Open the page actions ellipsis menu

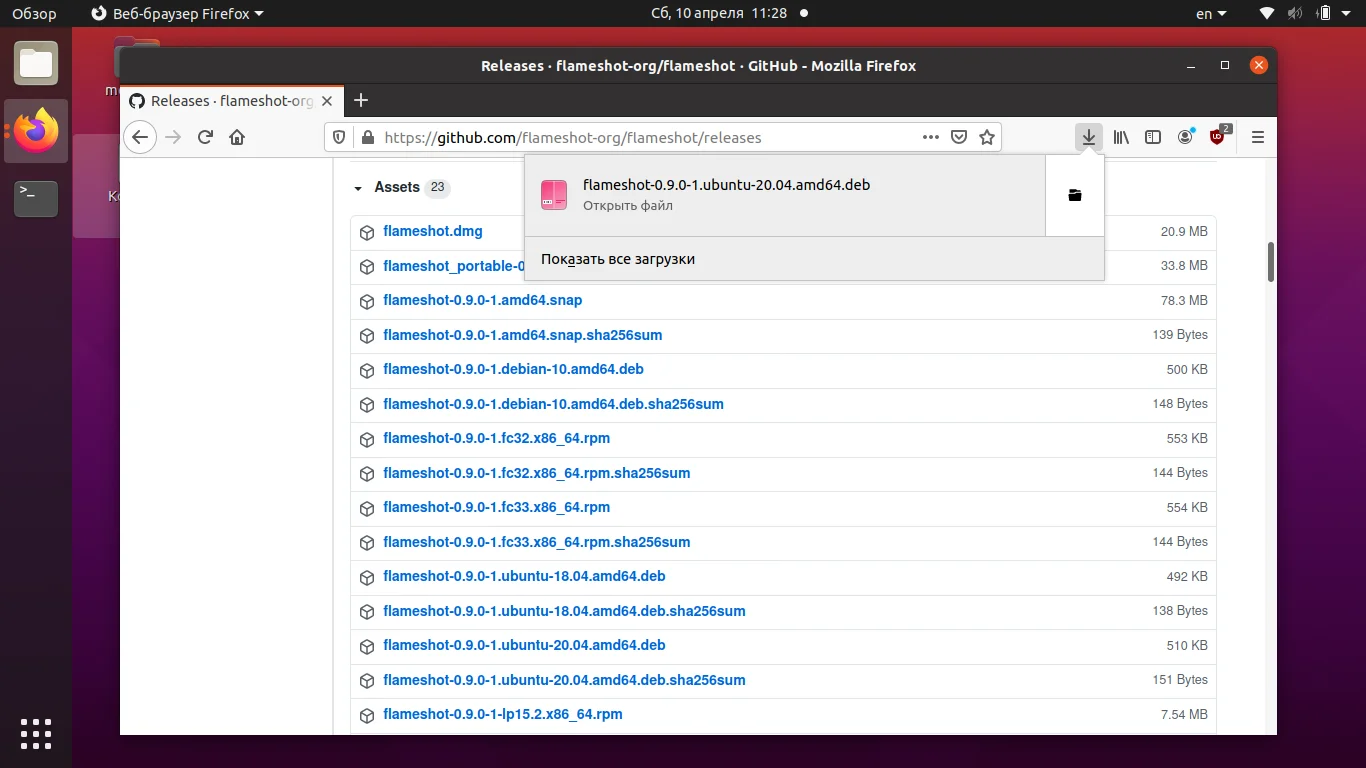pyautogui.click(x=930, y=137)
